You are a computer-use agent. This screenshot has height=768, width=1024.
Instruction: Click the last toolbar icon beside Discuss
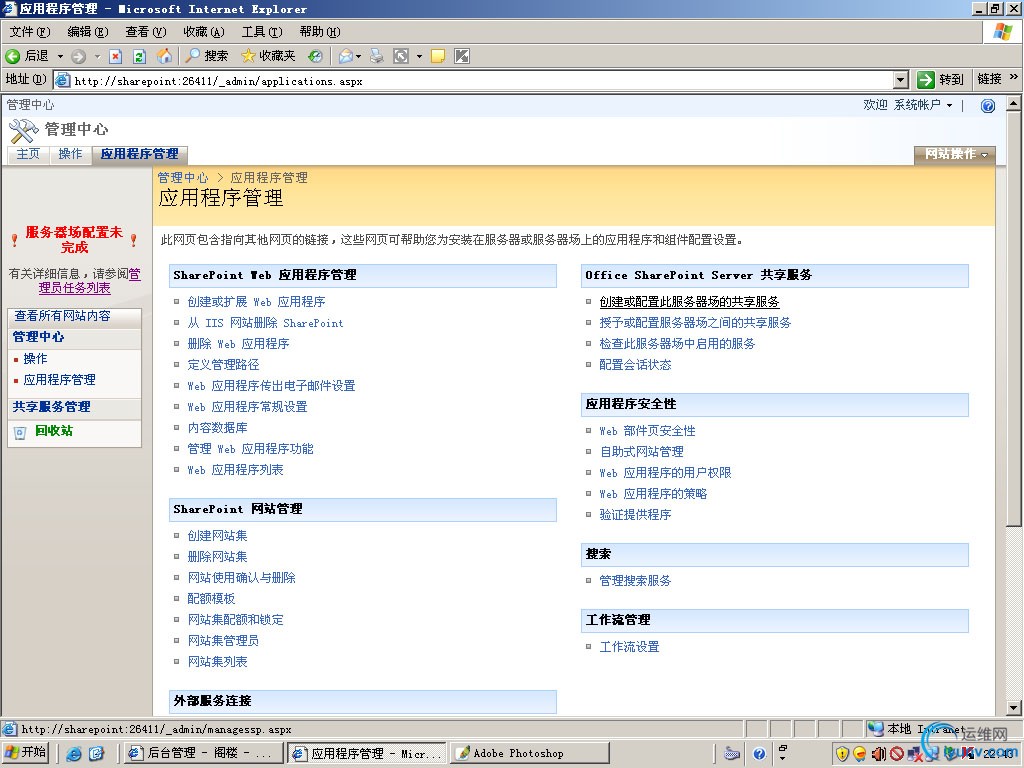462,56
